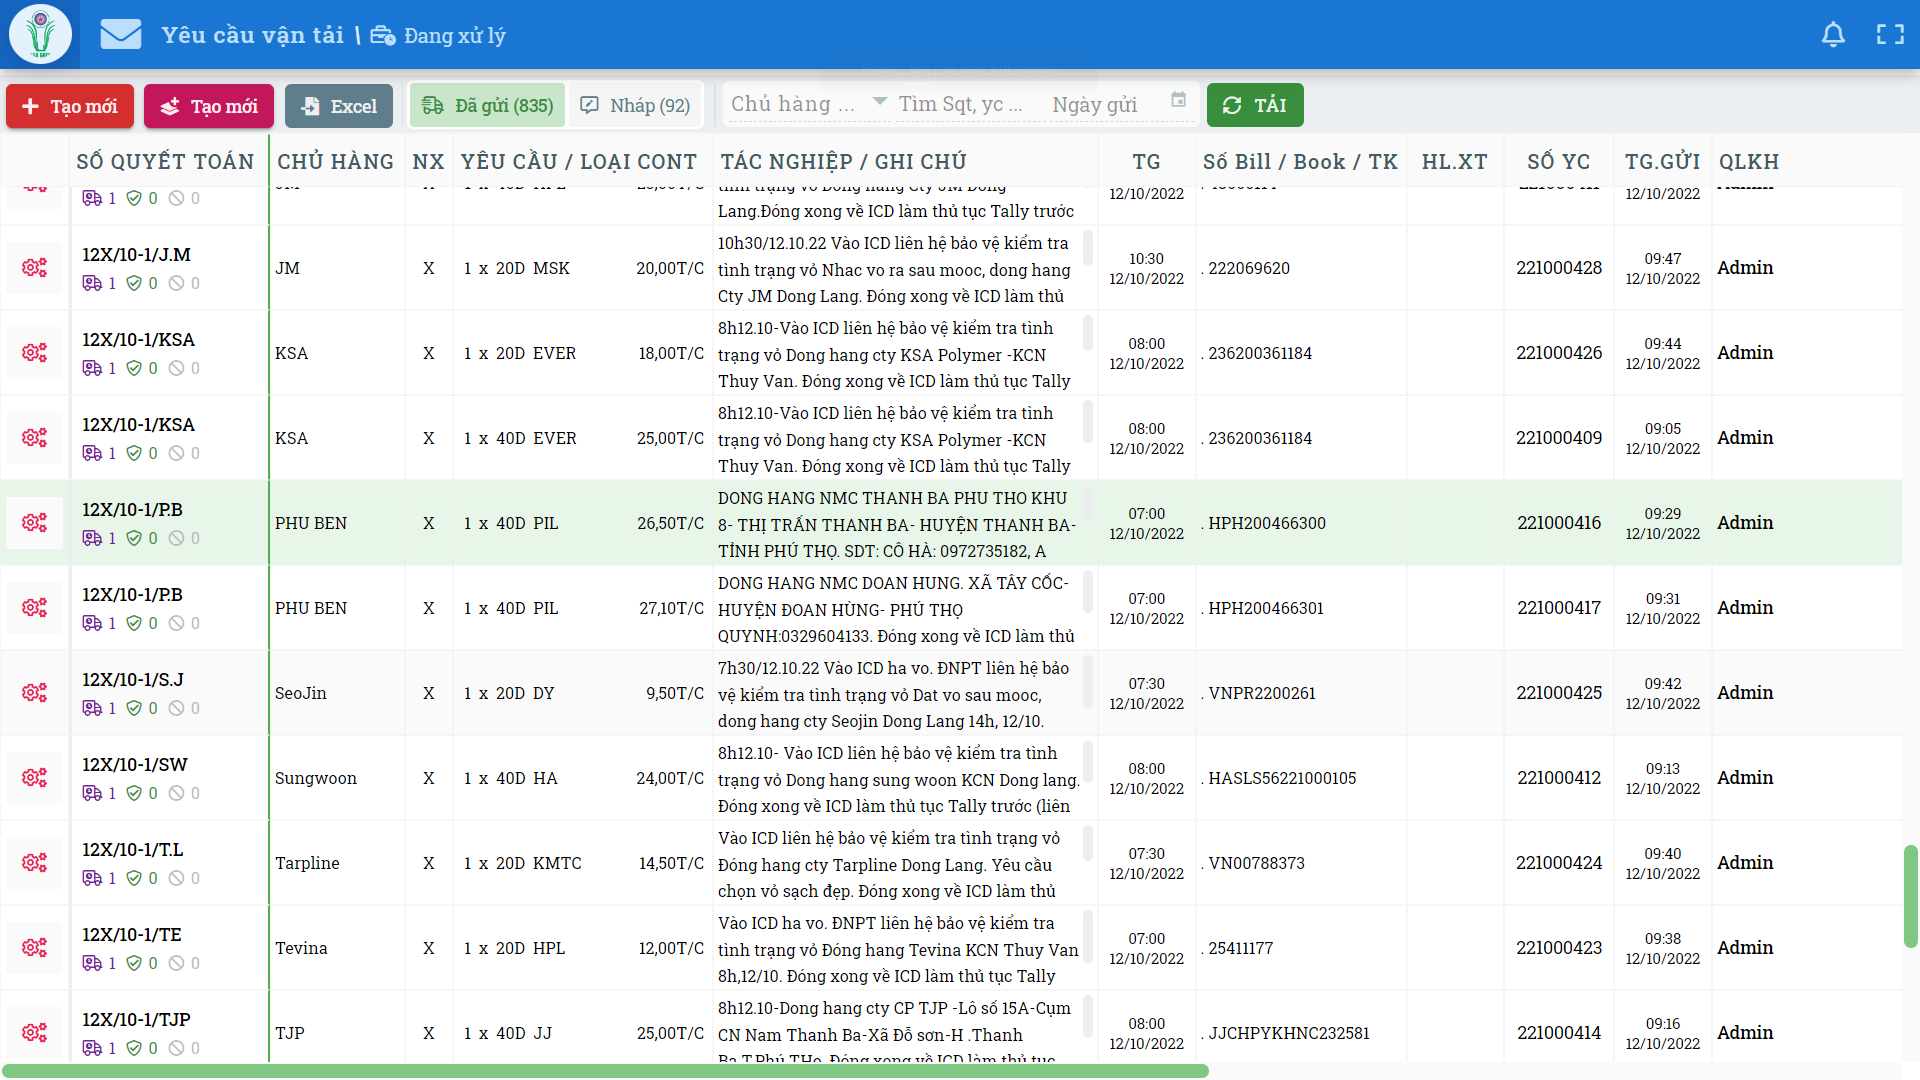Viewport: 1920px width, 1080px height.
Task: Open gear actions for SeoJin row
Action: (35, 693)
